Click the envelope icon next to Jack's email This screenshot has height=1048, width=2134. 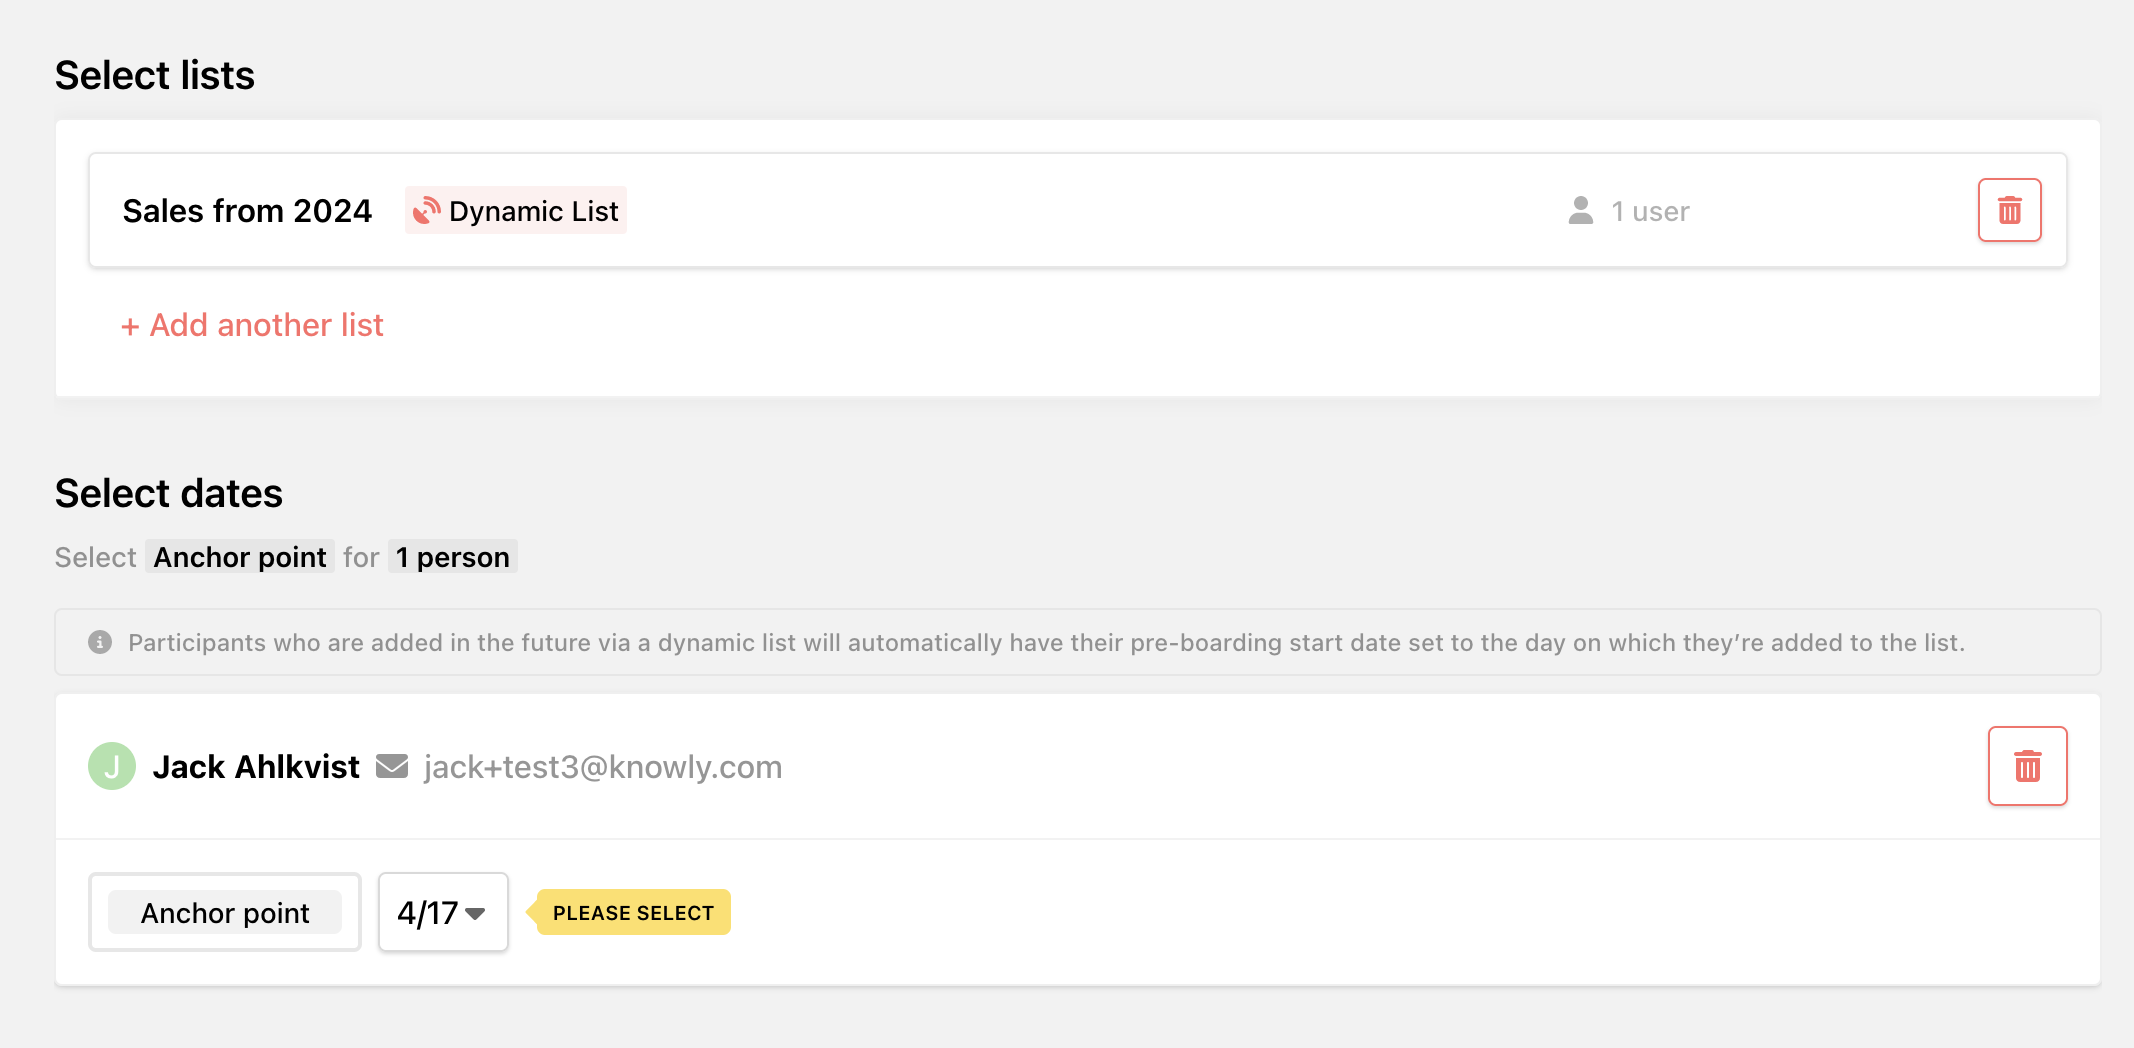coord(392,767)
